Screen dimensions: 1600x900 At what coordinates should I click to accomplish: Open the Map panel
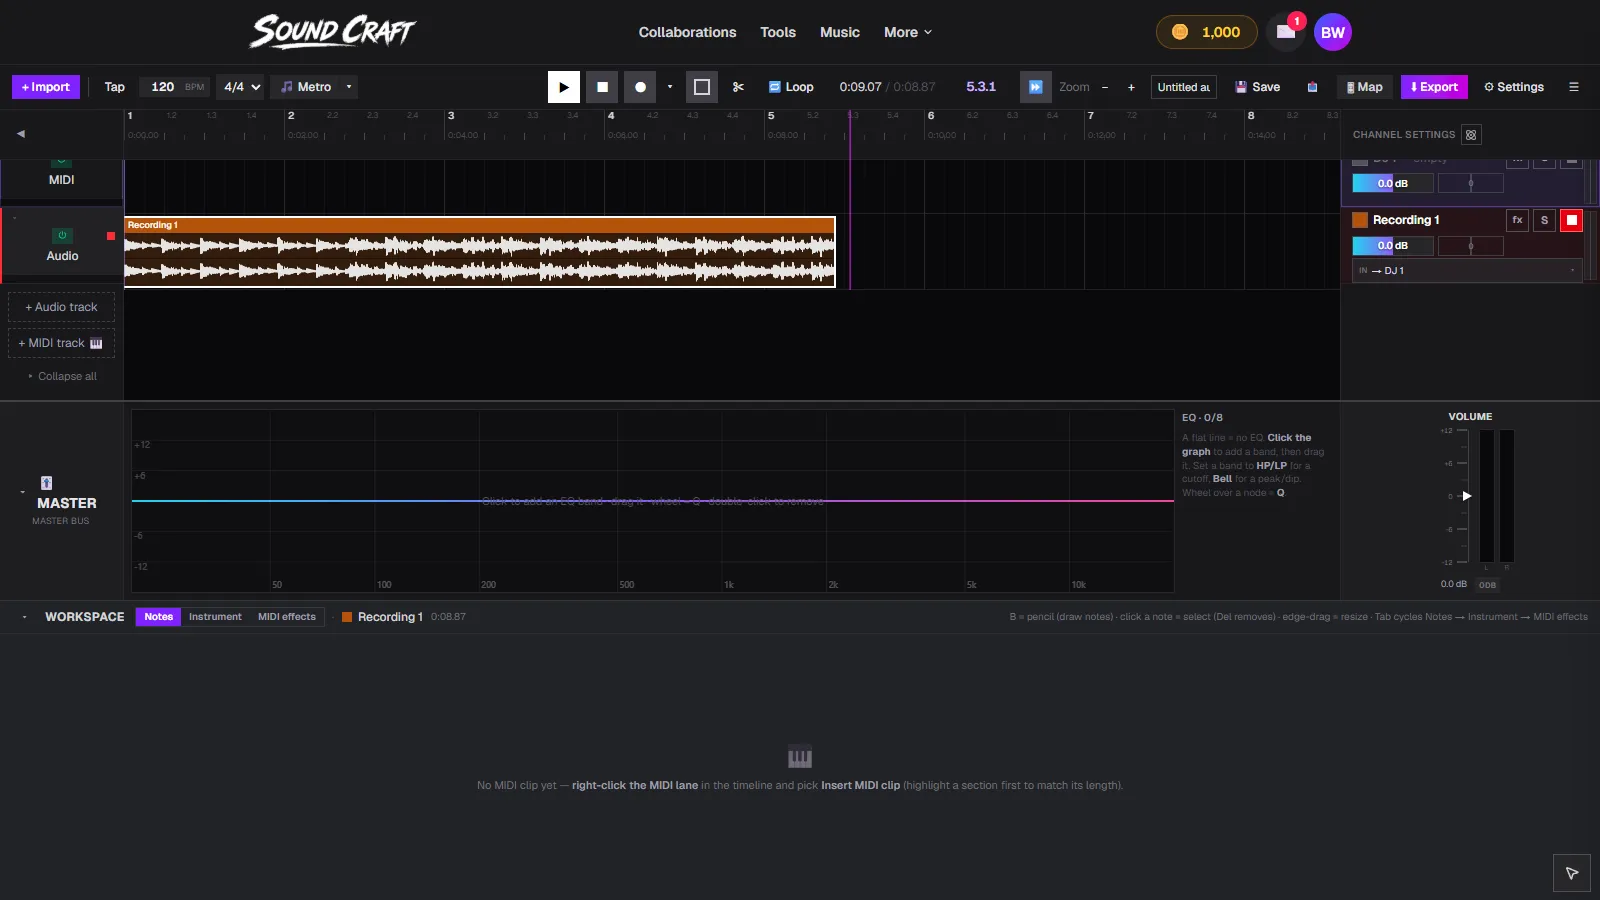1364,87
